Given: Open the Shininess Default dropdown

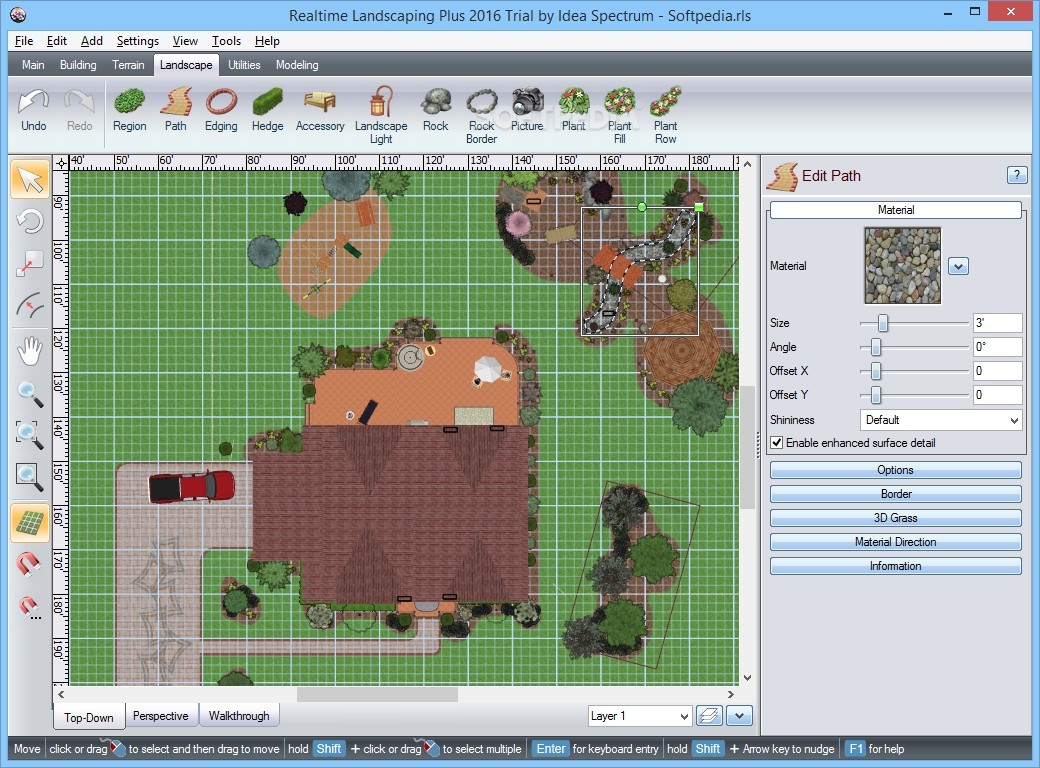Looking at the screenshot, I should click(941, 420).
